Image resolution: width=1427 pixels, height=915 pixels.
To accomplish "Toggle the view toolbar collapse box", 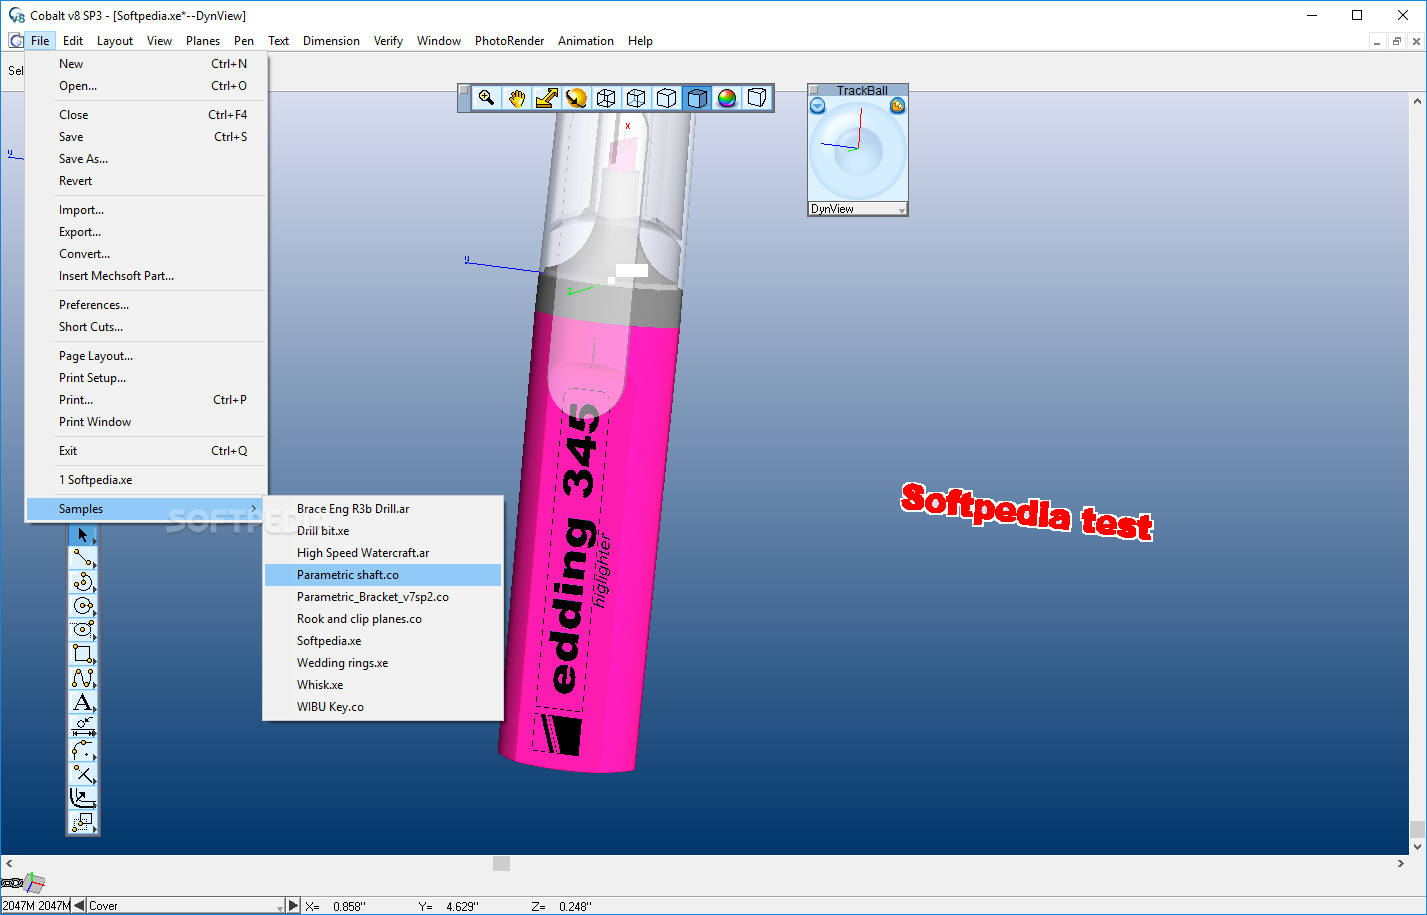I will tap(464, 90).
